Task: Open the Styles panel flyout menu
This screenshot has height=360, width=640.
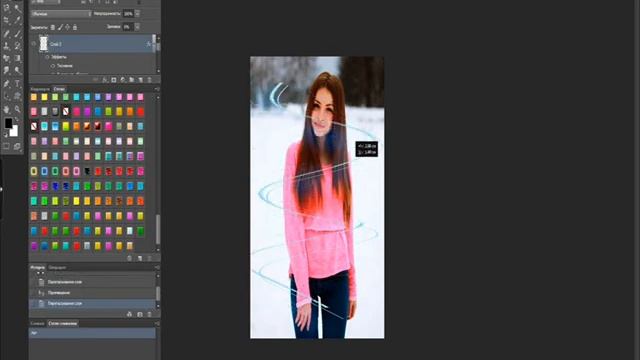Action: (157, 89)
